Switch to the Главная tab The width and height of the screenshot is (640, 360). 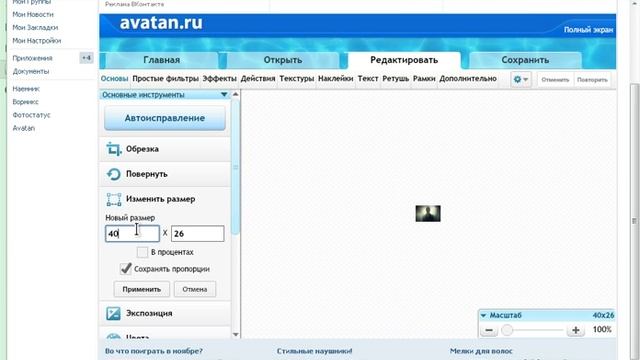click(x=162, y=60)
